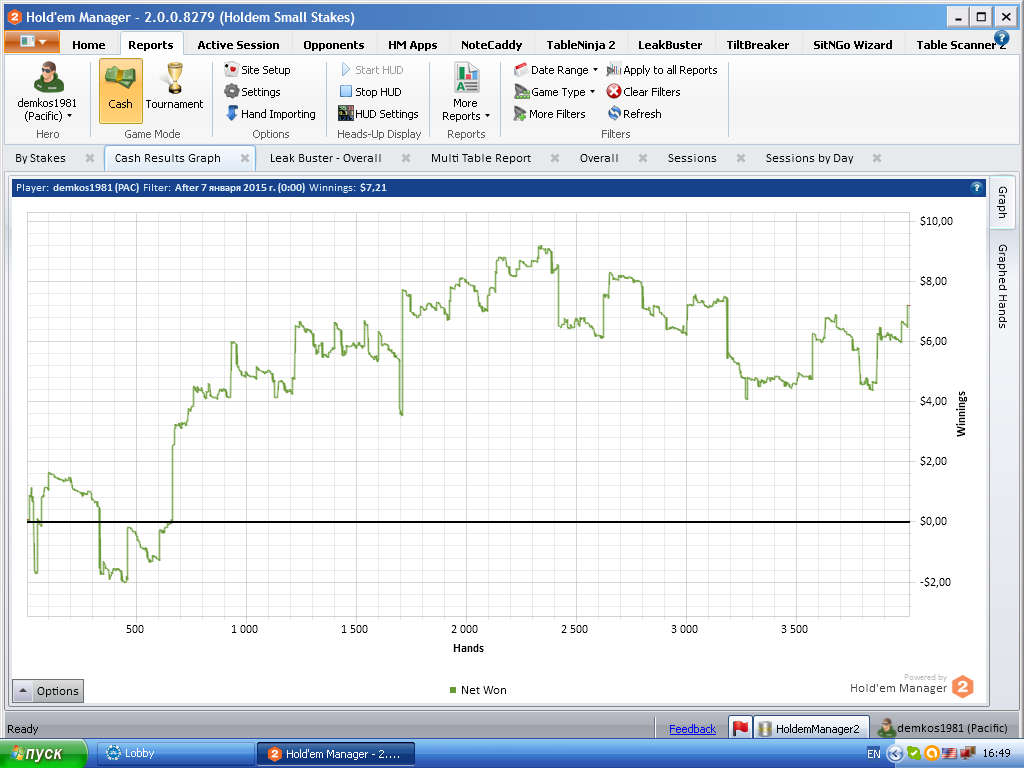The image size is (1024, 768).
Task: Close the Multi Table Report tab
Action: (554, 158)
